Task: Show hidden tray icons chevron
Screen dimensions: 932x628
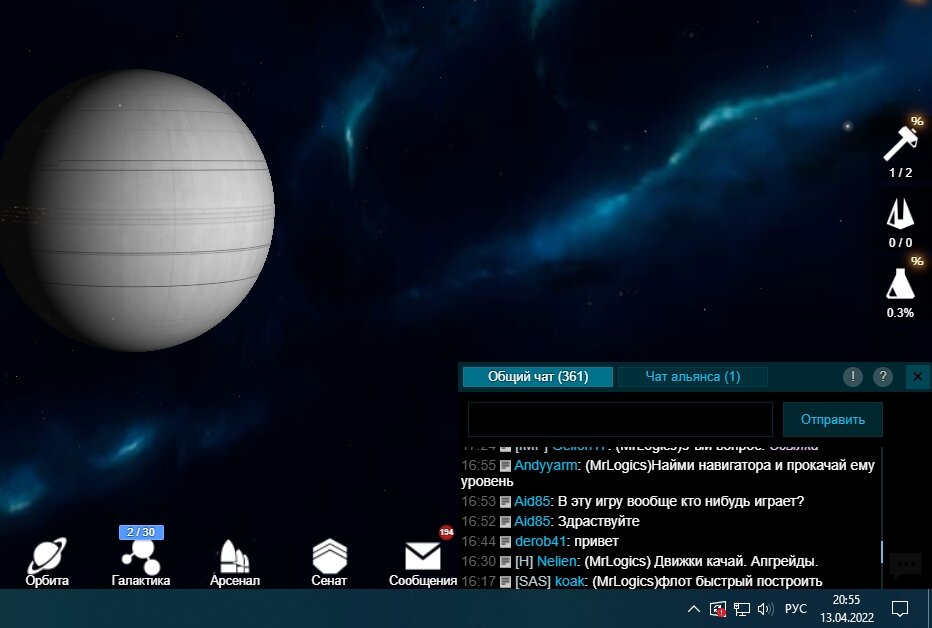Action: pos(694,608)
